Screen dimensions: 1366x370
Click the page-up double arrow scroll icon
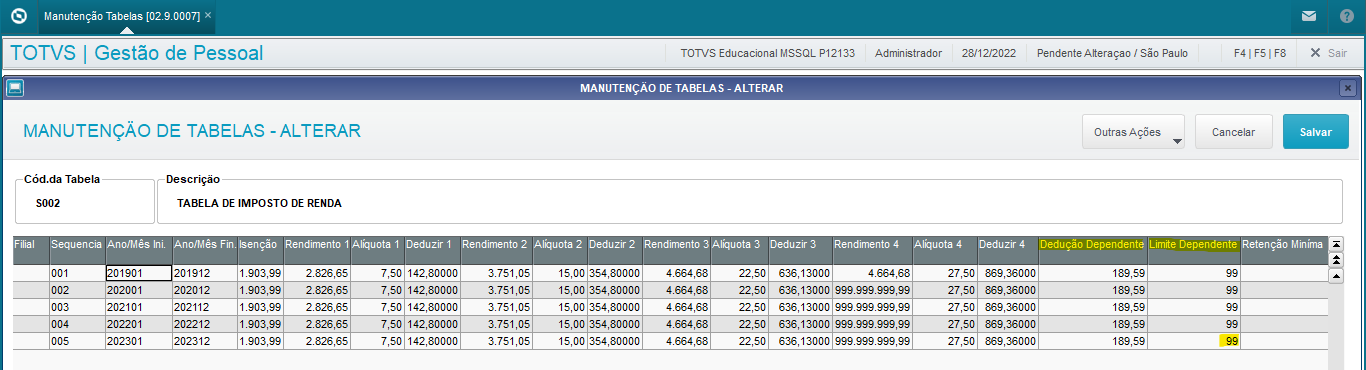click(1336, 259)
